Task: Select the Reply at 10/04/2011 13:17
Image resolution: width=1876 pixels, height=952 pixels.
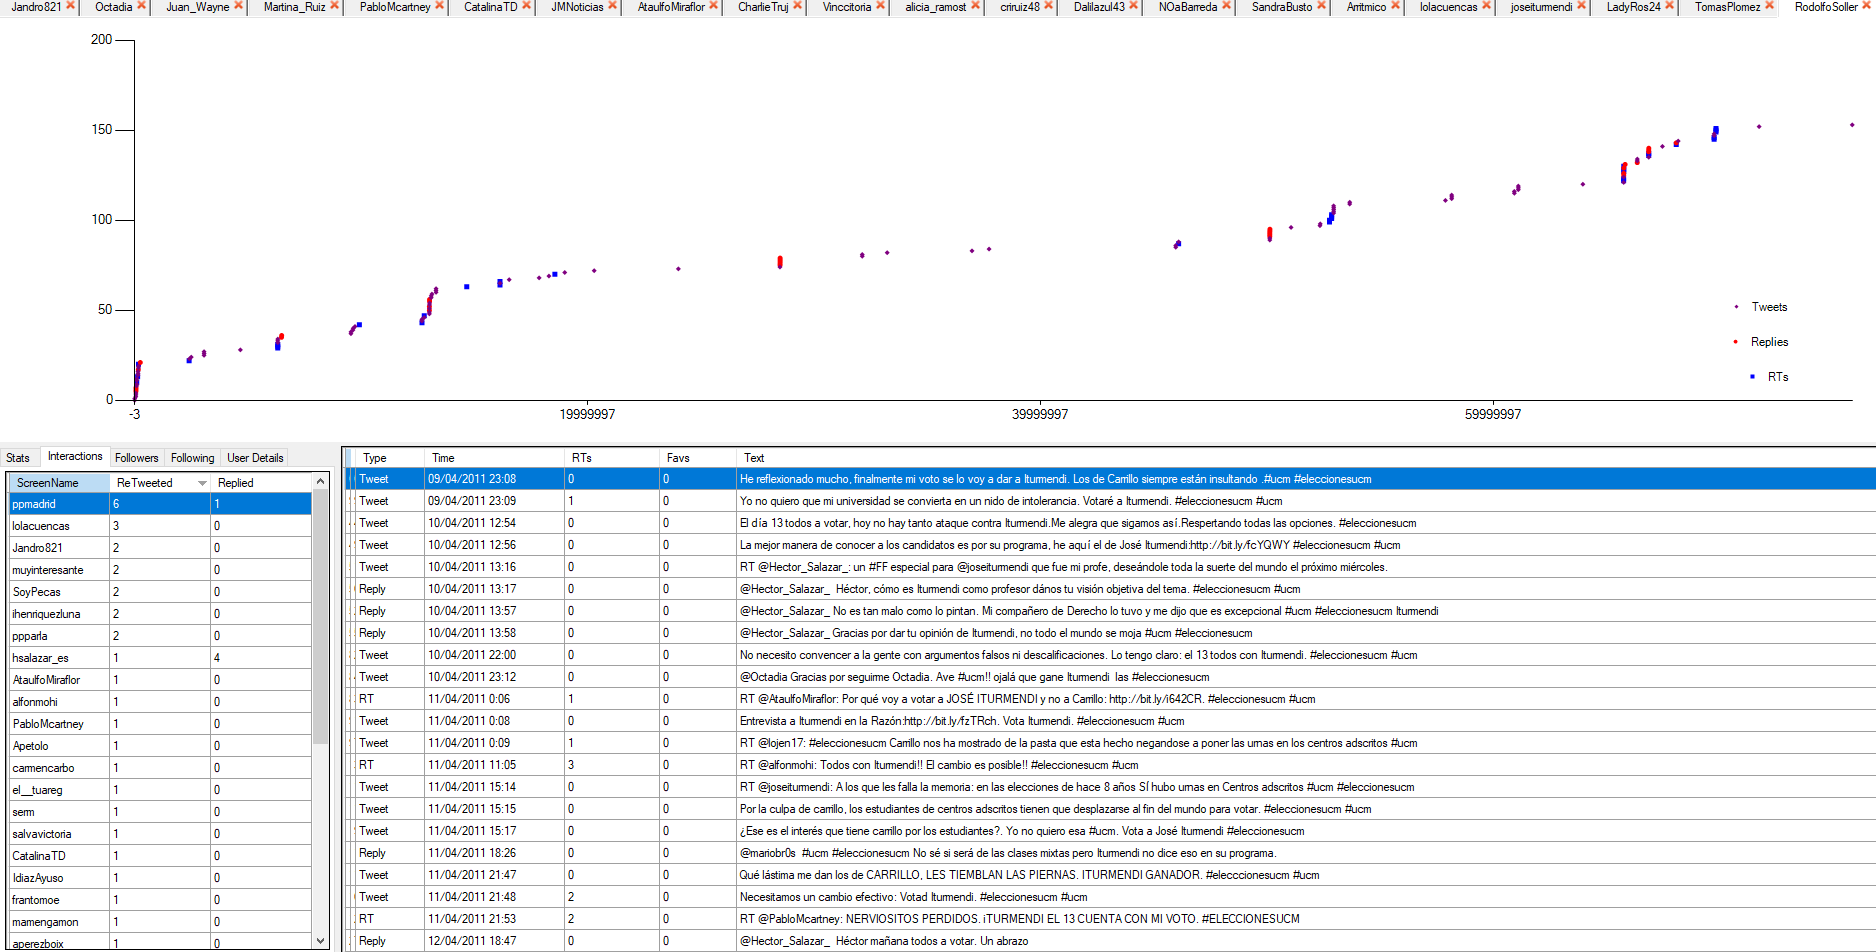Action: click(x=1110, y=589)
